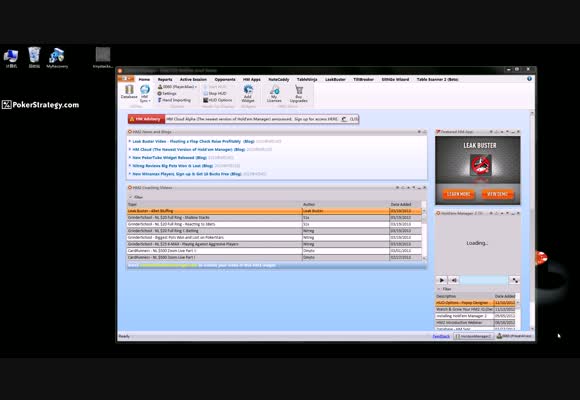This screenshot has width=580, height=400.
Task: Open the HM Cloud blog link
Action: point(189,149)
